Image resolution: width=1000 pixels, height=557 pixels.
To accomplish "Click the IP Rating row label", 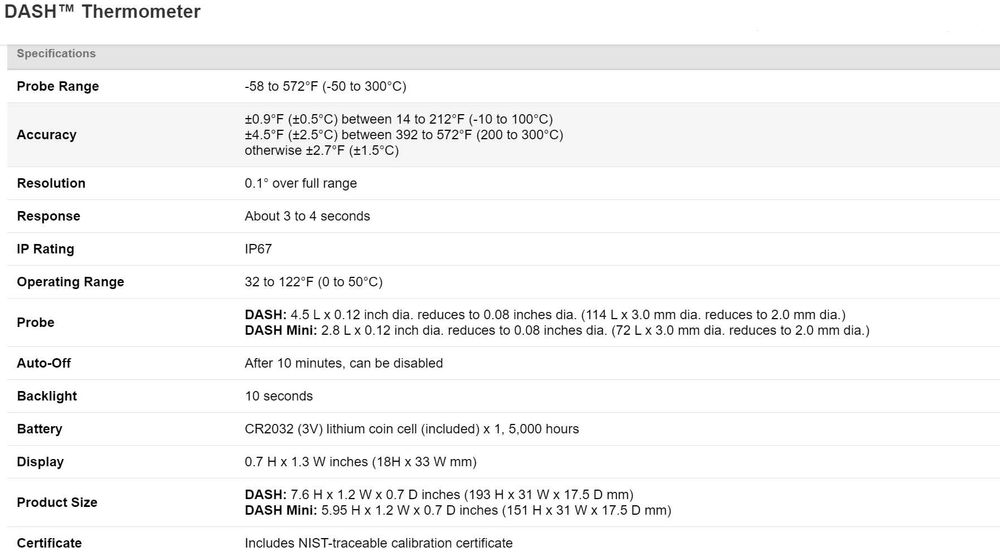I will 45,249.
